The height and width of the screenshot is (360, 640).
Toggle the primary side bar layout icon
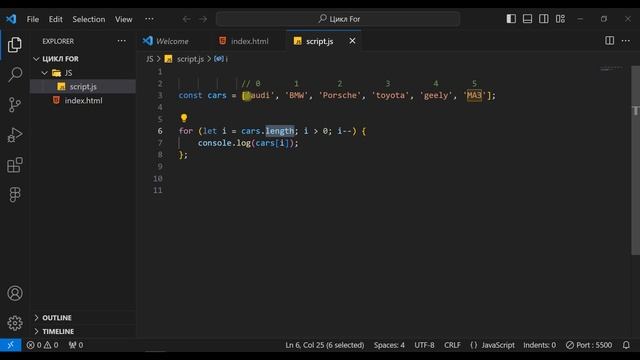pos(511,19)
